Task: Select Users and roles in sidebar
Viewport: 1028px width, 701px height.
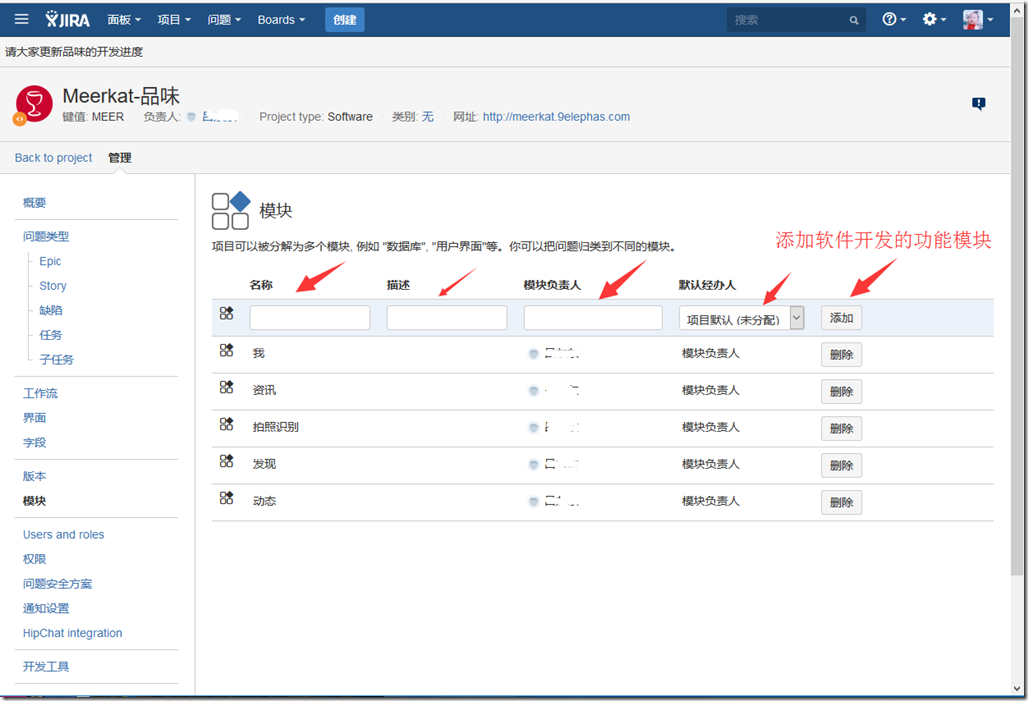Action: coord(64,535)
